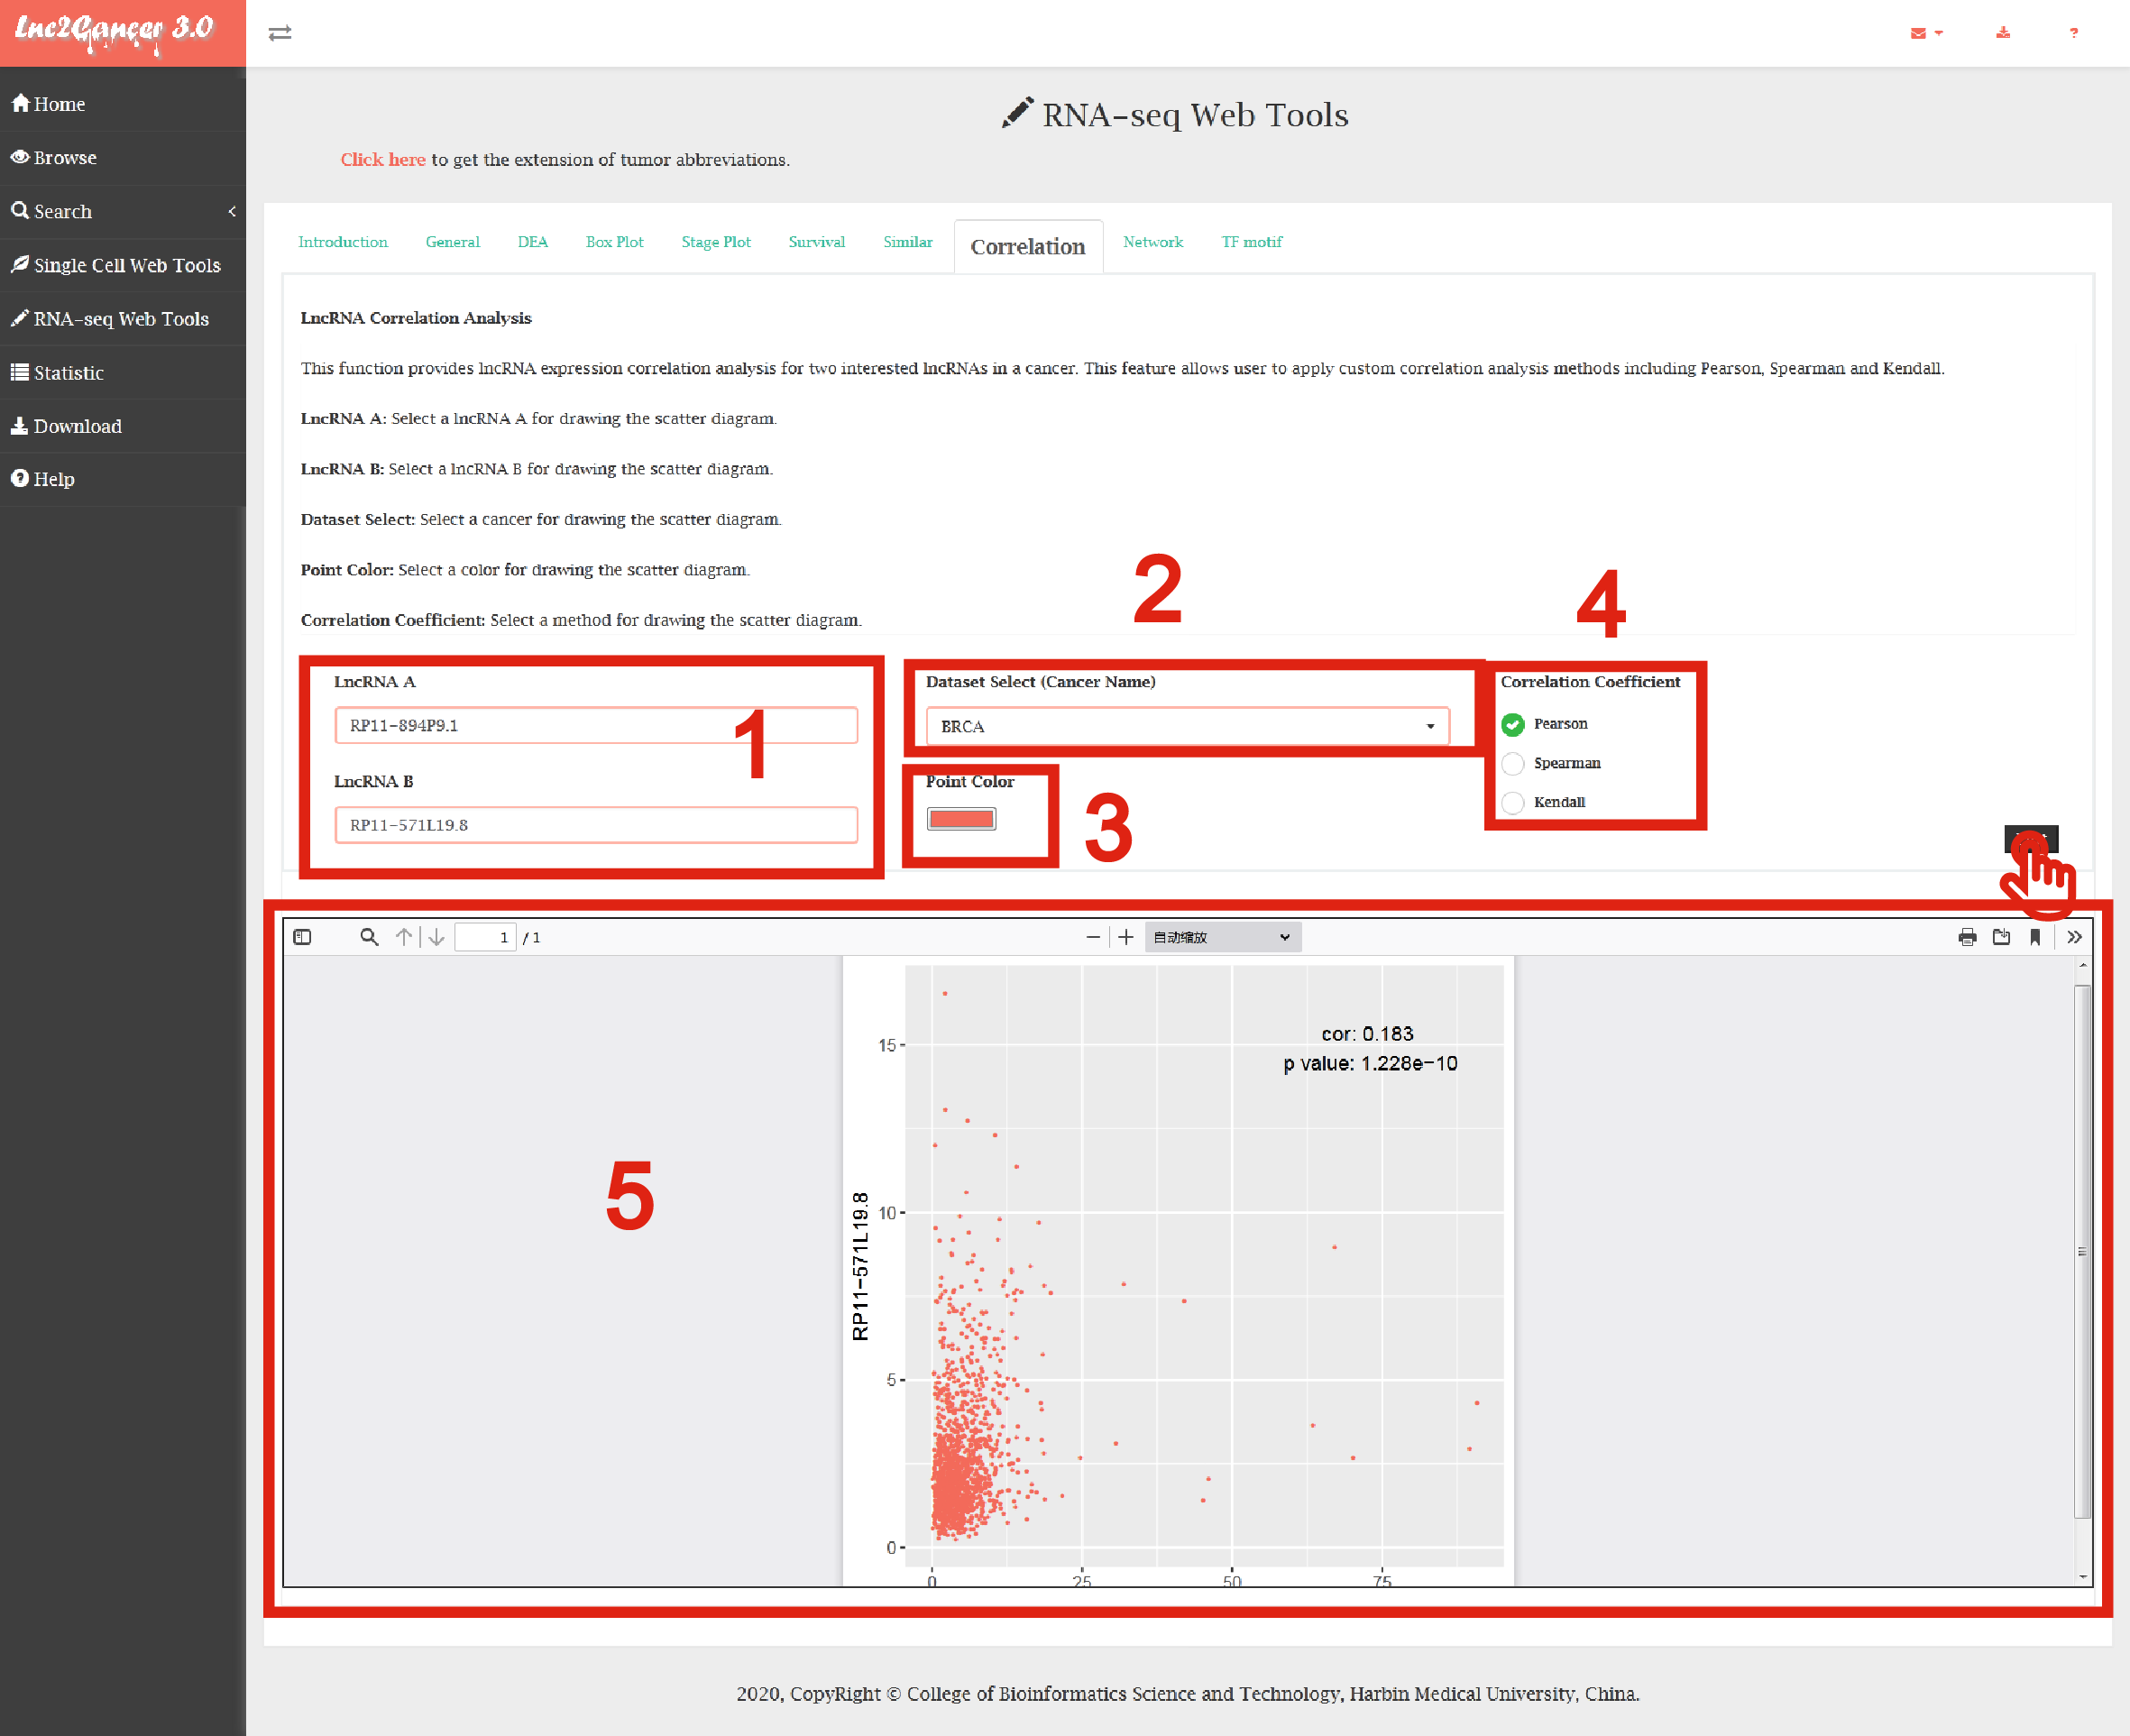Screen dimensions: 2130x1736
Task: Click the envelope mail icon in header
Action: coord(1918,33)
